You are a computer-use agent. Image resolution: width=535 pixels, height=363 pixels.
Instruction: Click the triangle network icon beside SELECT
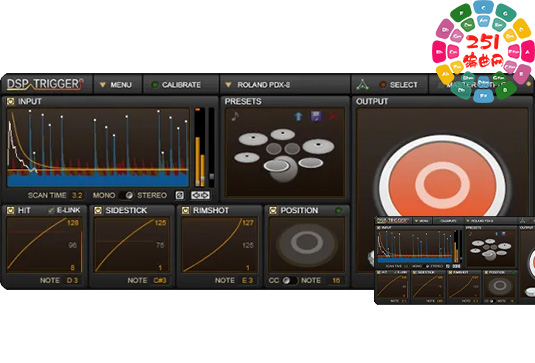[362, 84]
